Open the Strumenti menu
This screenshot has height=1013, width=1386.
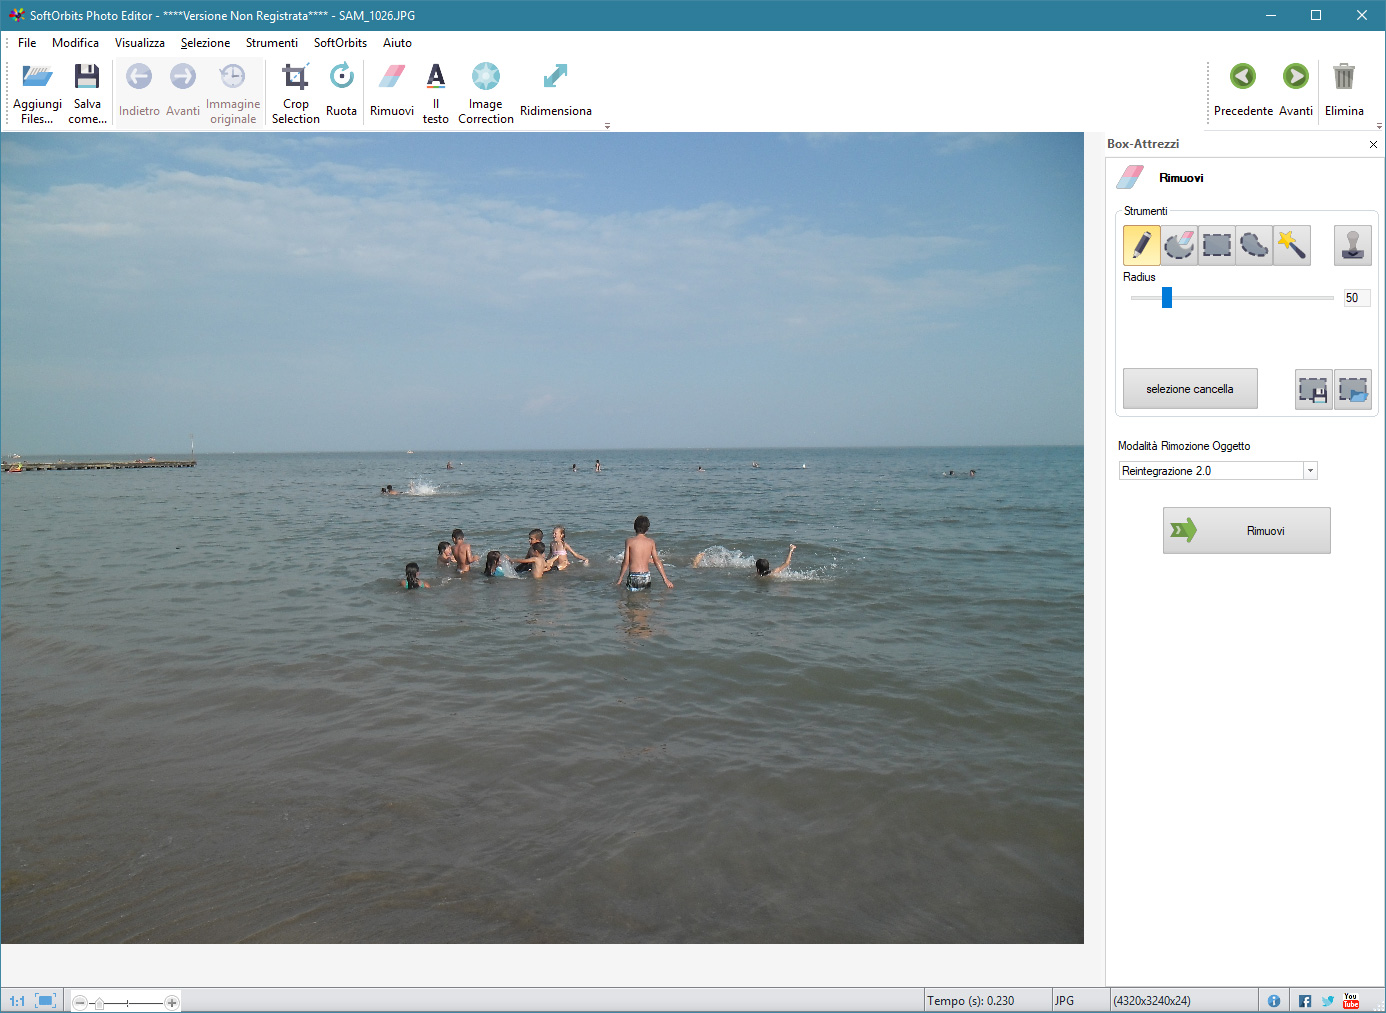pyautogui.click(x=271, y=43)
